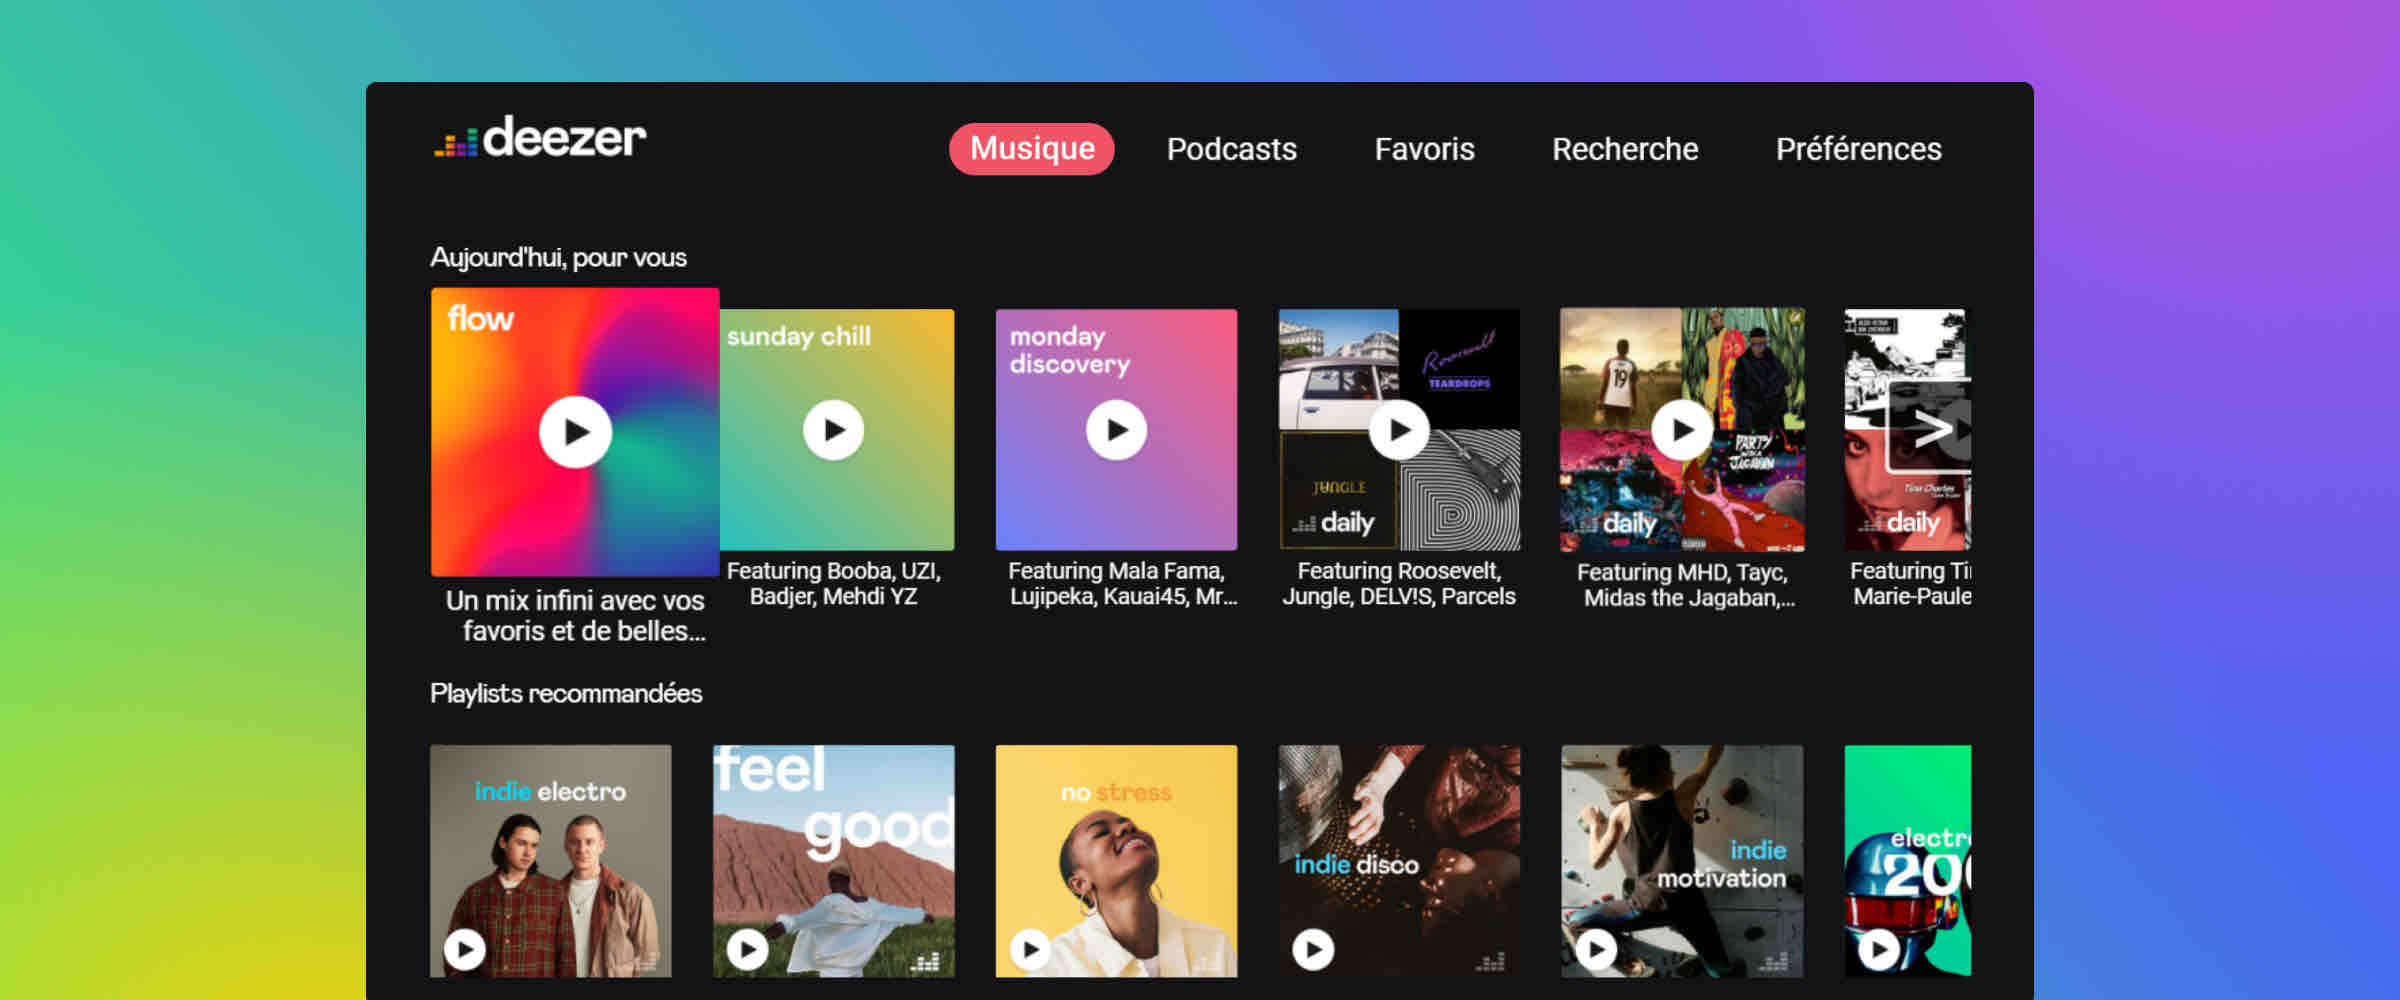Click 'Featuring MHD, Tayc' caption
The width and height of the screenshot is (2400, 1000).
click(1686, 585)
